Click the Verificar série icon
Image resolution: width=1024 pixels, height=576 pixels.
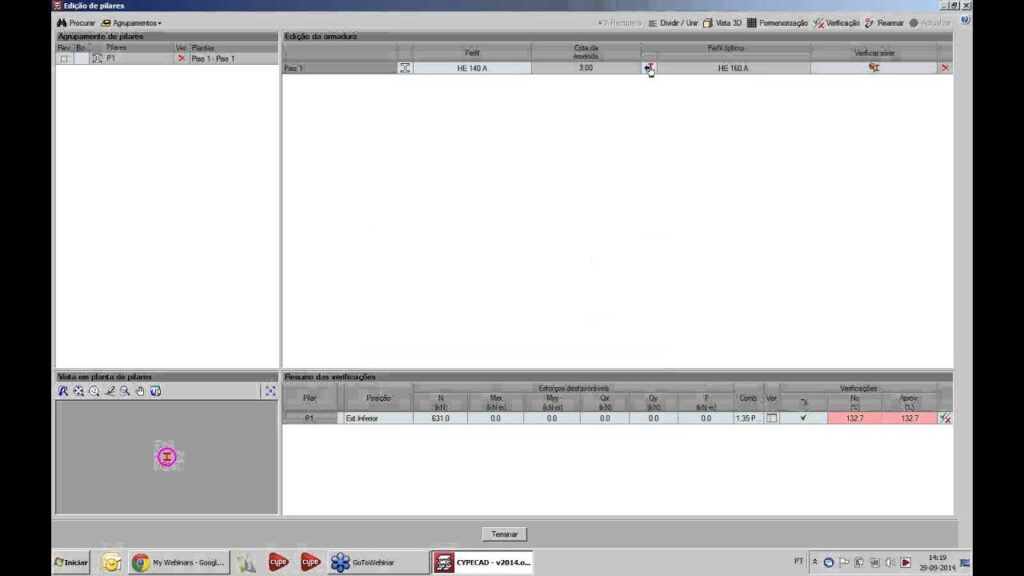coord(874,68)
